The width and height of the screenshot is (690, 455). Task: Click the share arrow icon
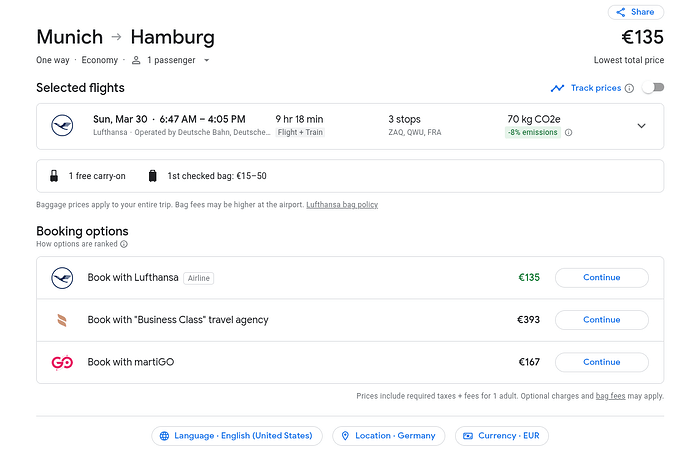pos(620,12)
